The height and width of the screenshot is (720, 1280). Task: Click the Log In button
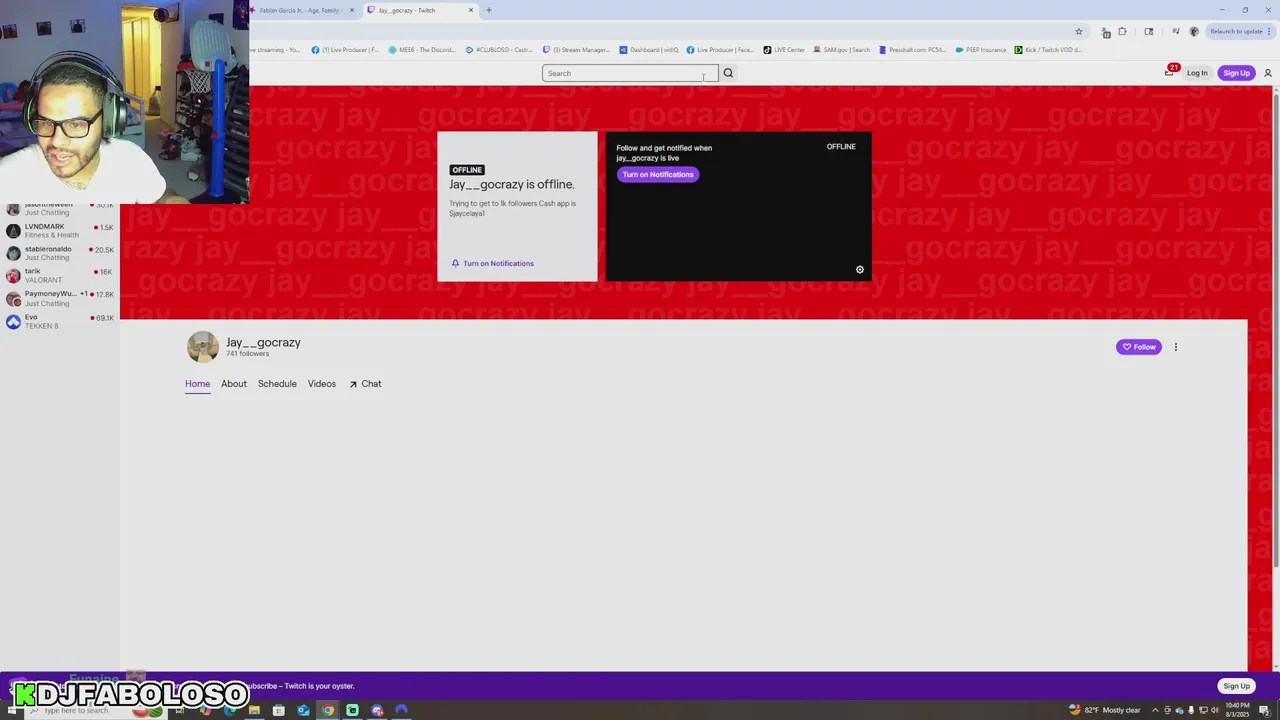tap(1197, 73)
